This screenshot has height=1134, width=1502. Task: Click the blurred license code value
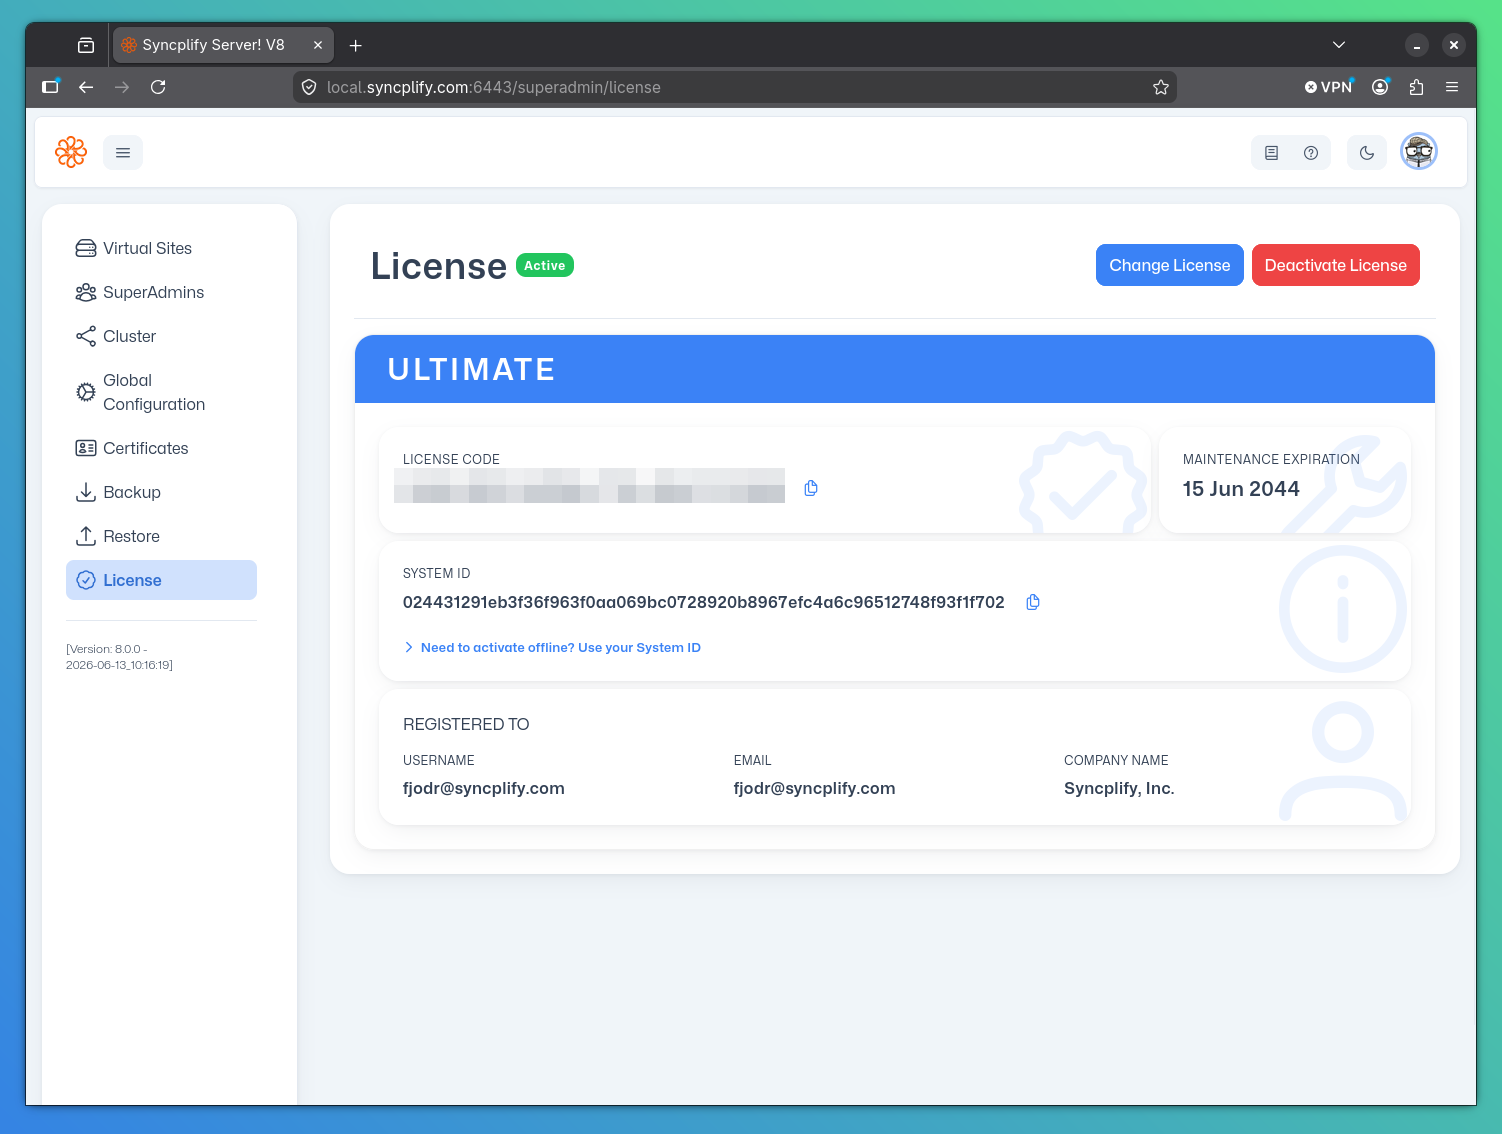(x=589, y=485)
